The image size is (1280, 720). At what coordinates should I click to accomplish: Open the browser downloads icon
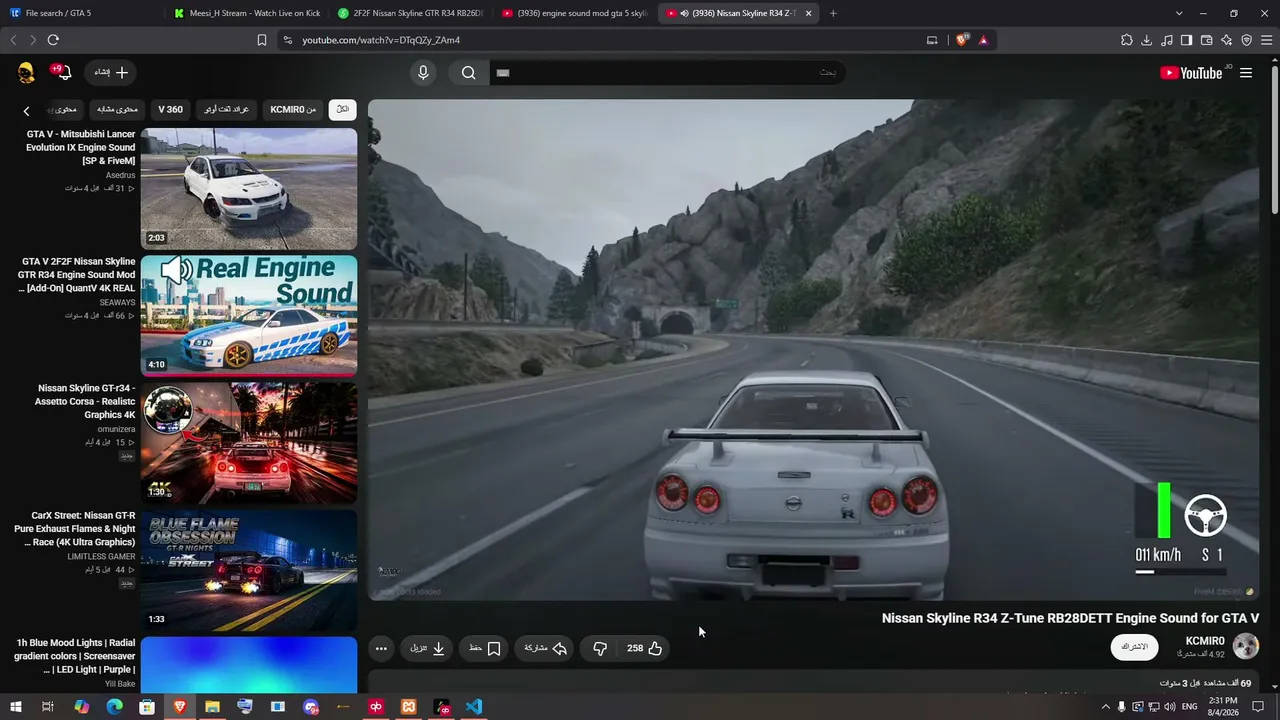pyautogui.click(x=1147, y=40)
